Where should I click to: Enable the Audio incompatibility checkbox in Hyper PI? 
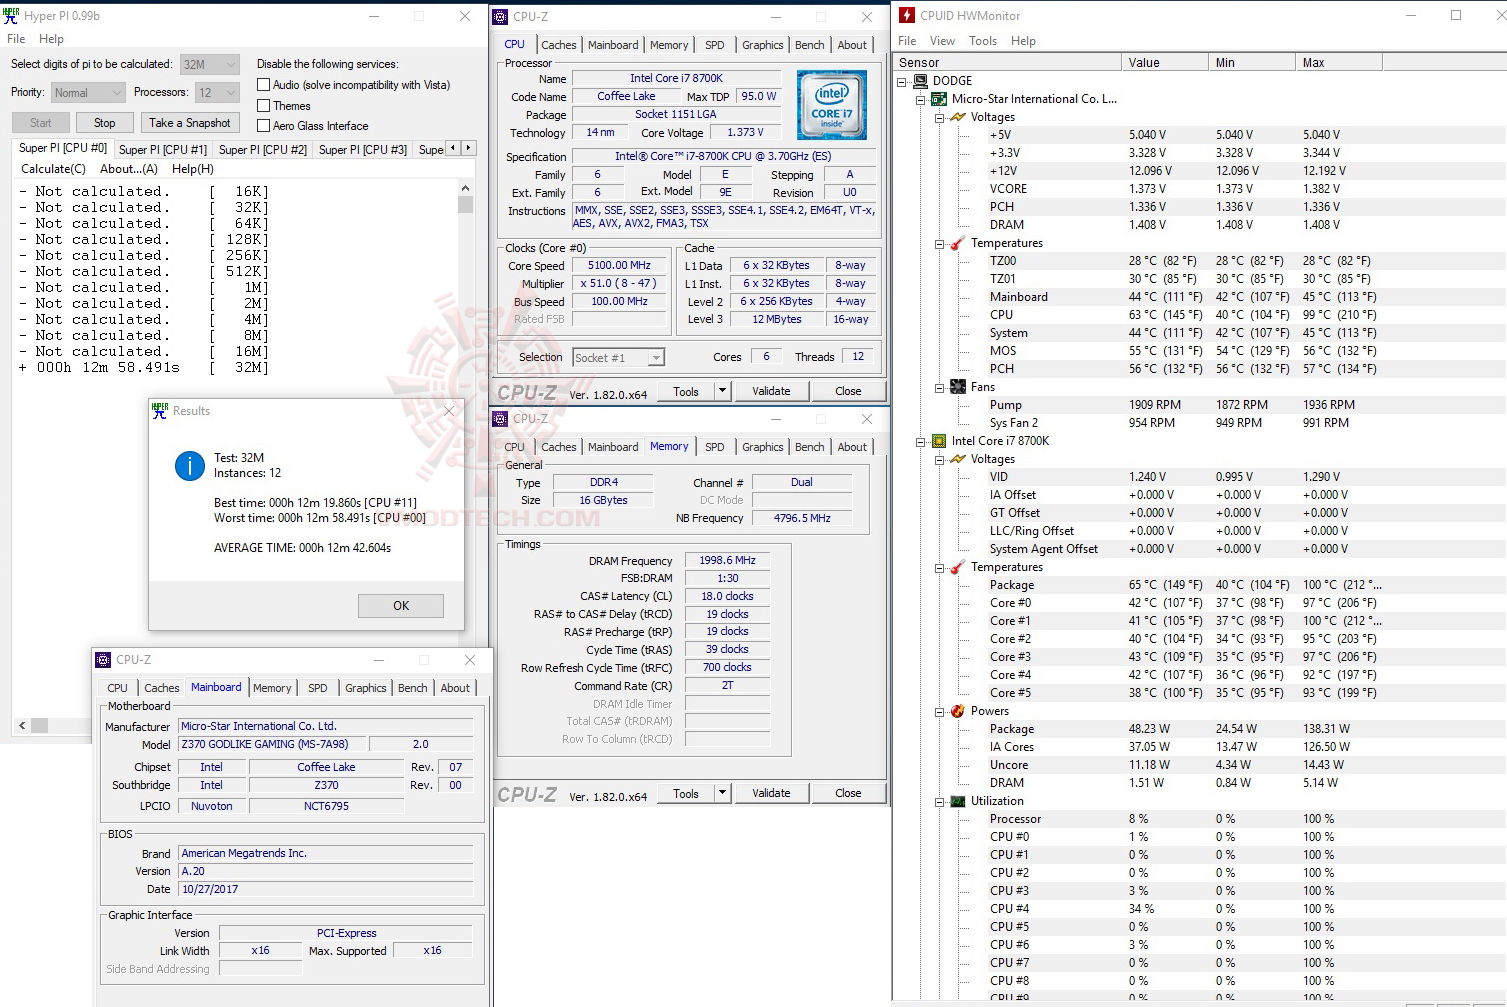pos(264,84)
